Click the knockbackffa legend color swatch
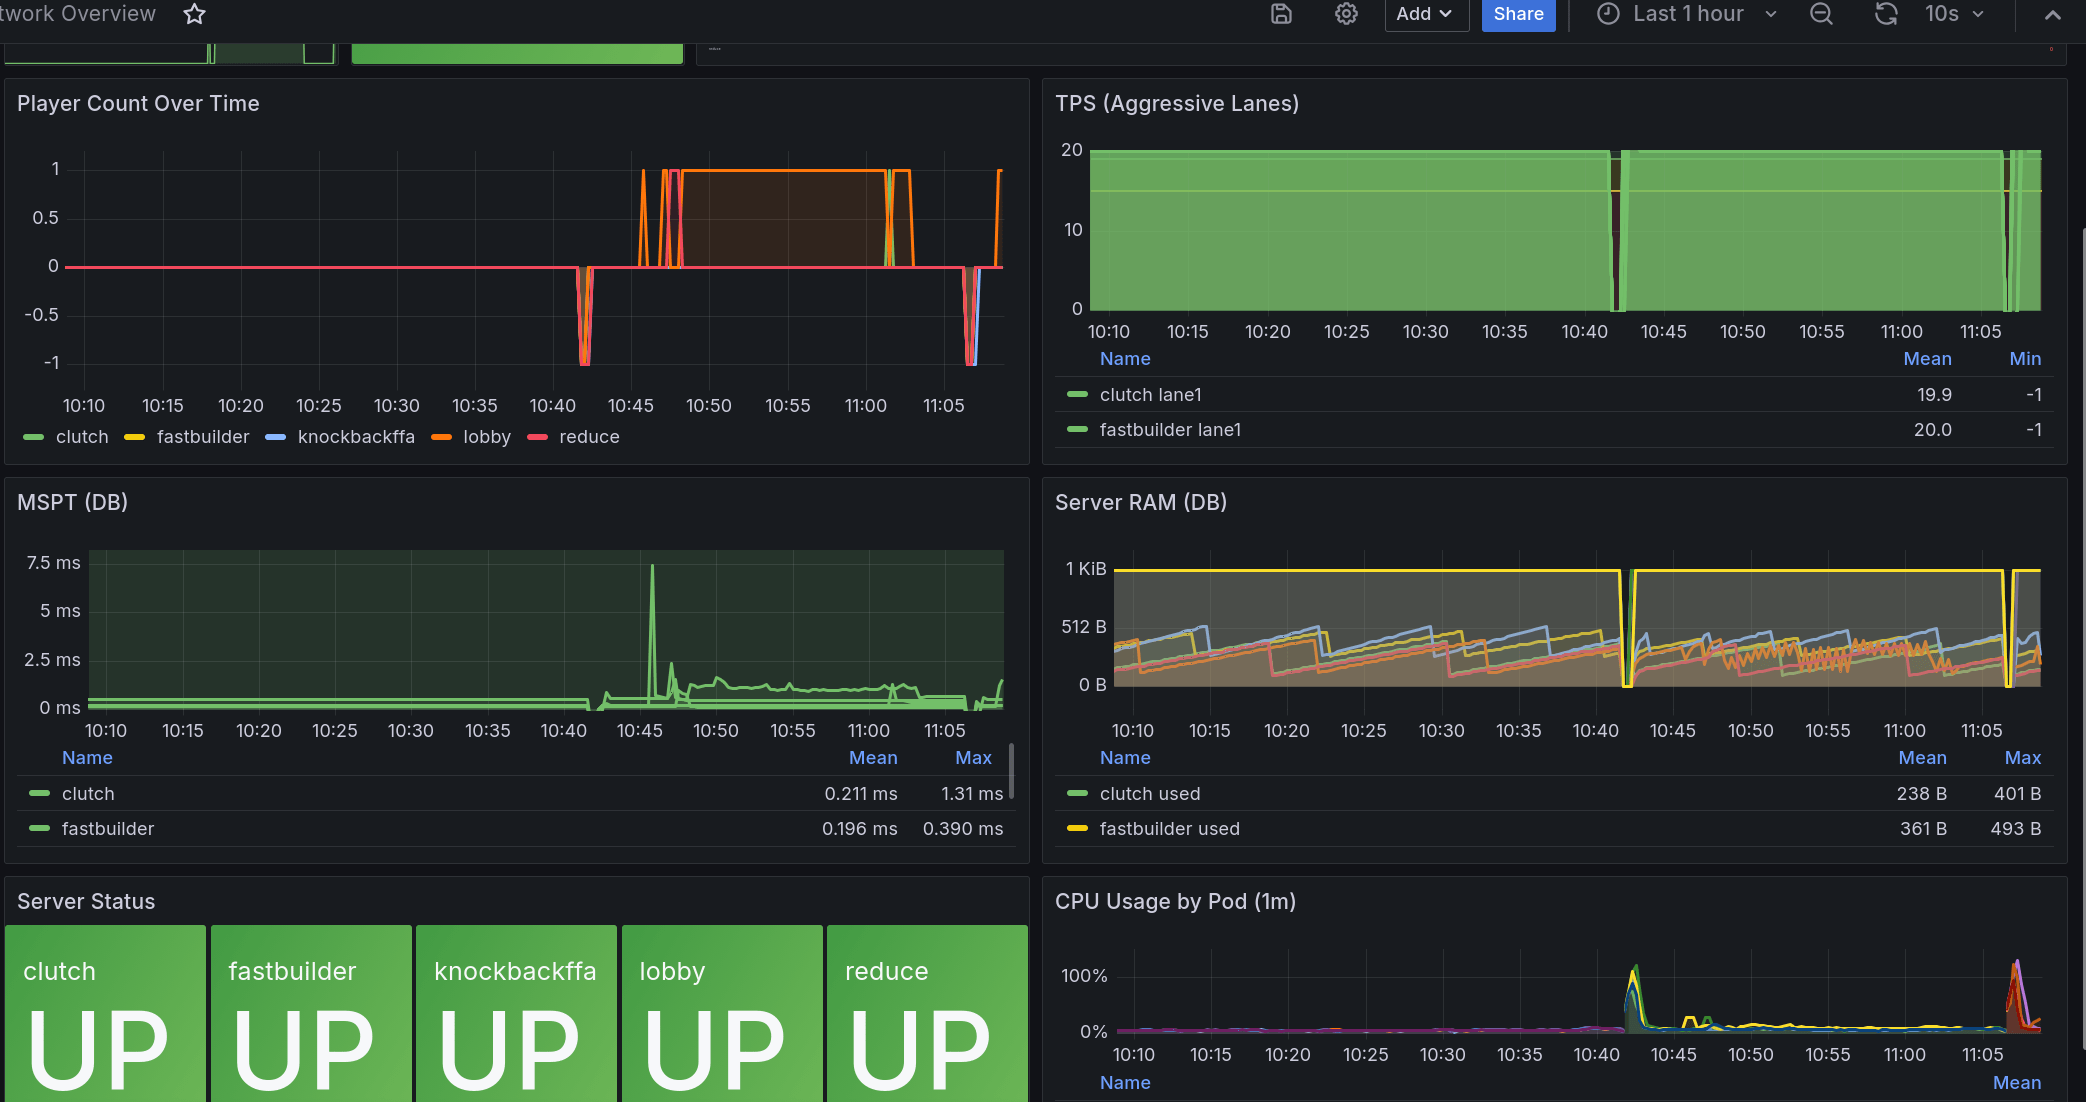 tap(276, 437)
